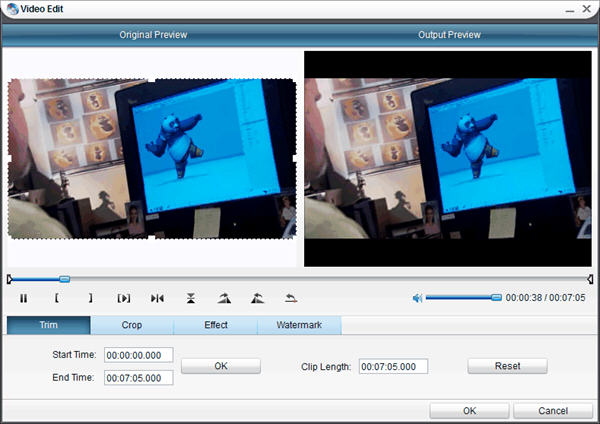Set trim end point bracket icon

[x=90, y=298]
